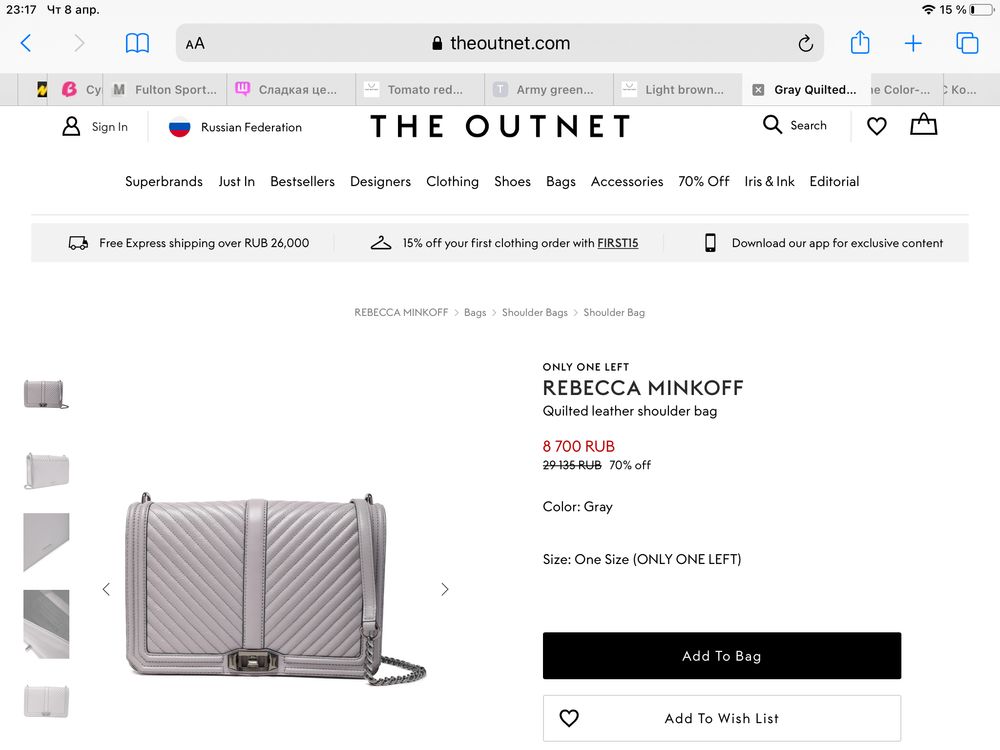
Task: Show all open tabs overview icon
Action: pos(967,43)
